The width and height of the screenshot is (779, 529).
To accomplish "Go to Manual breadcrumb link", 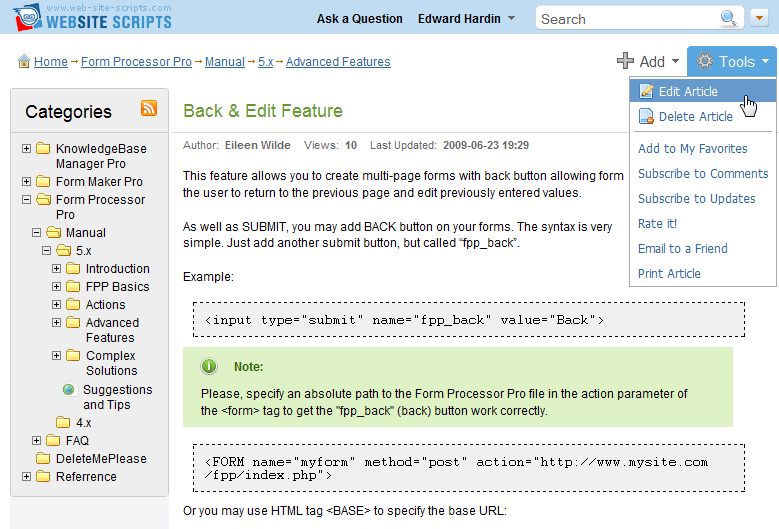I will click(225, 62).
